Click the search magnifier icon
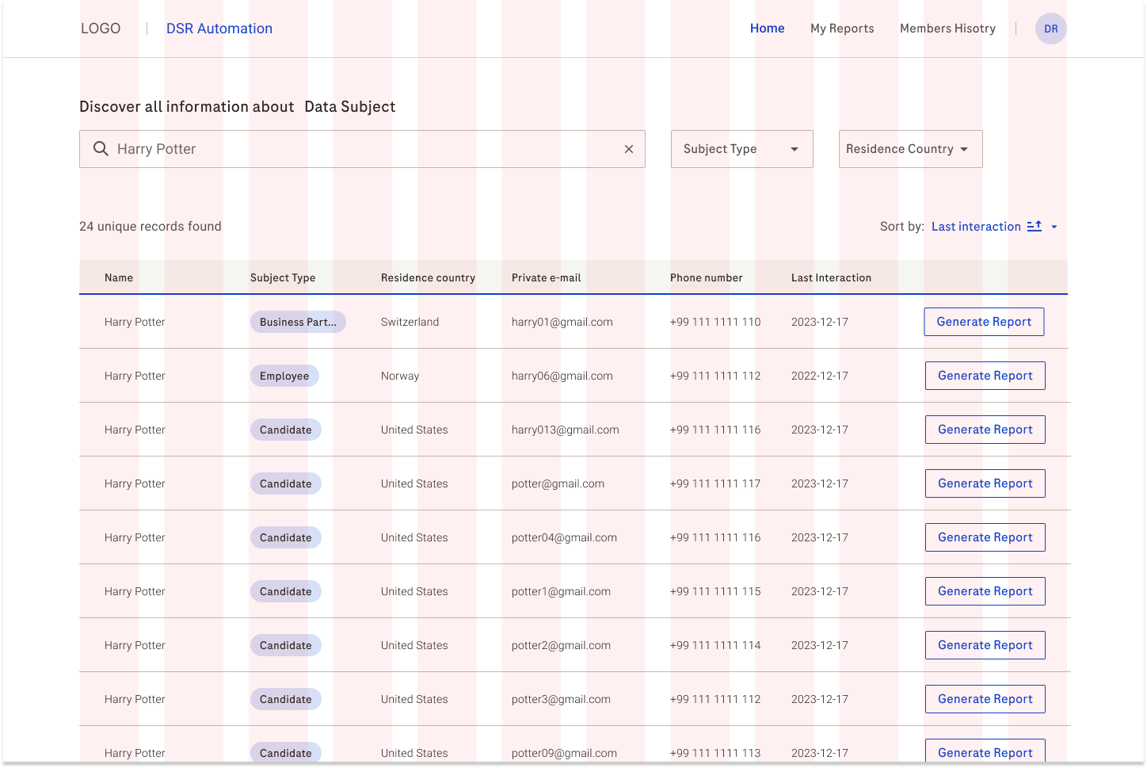The image size is (1147, 768). [x=101, y=148]
